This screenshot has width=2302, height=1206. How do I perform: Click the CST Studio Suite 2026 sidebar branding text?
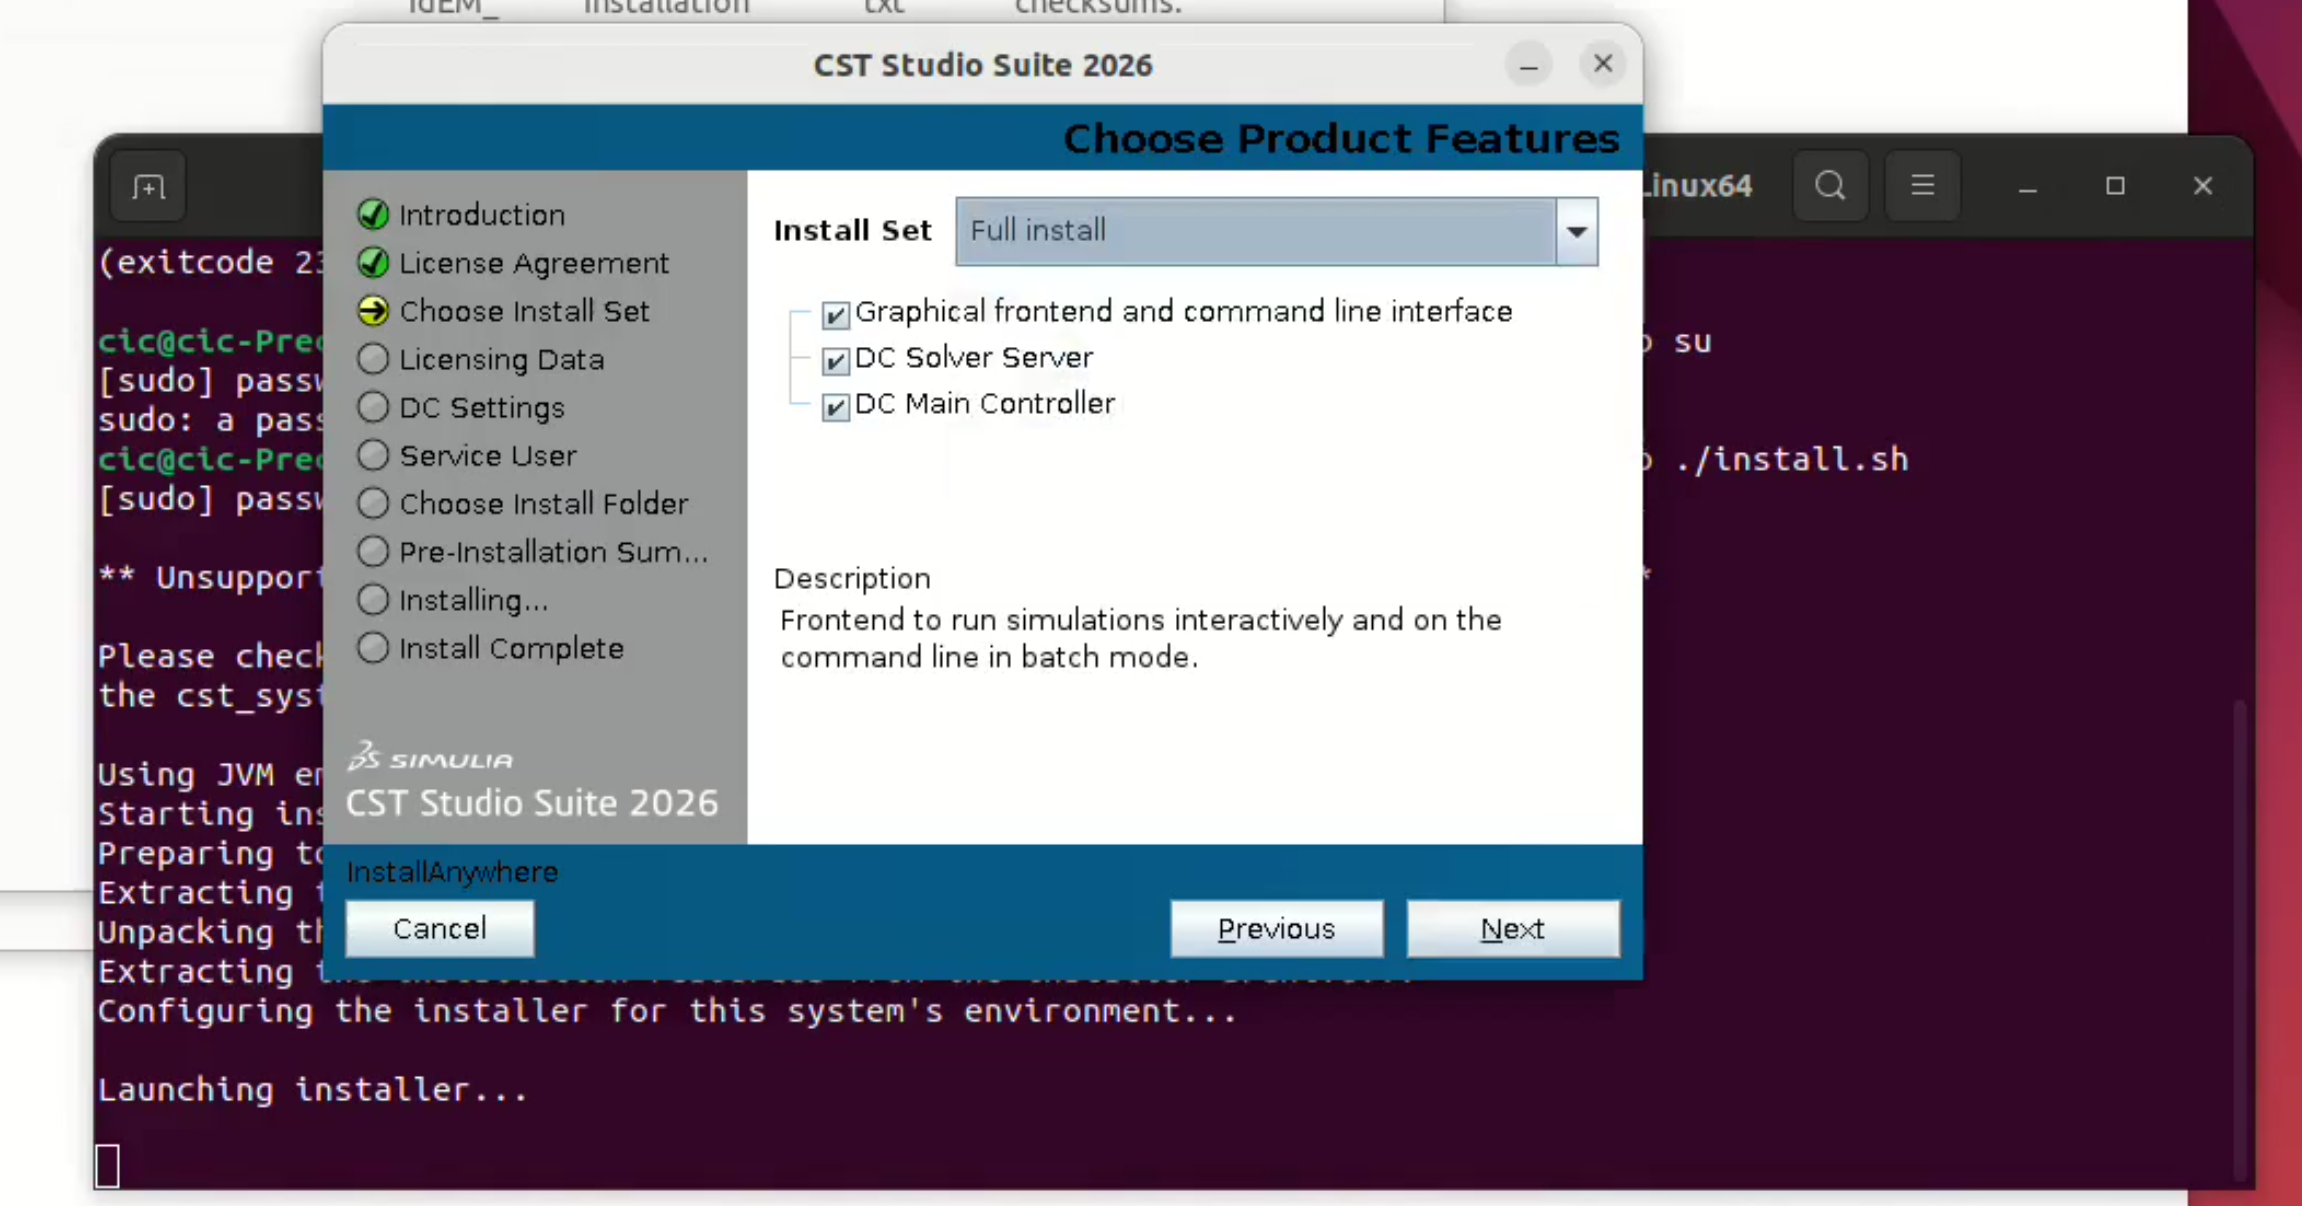point(532,803)
